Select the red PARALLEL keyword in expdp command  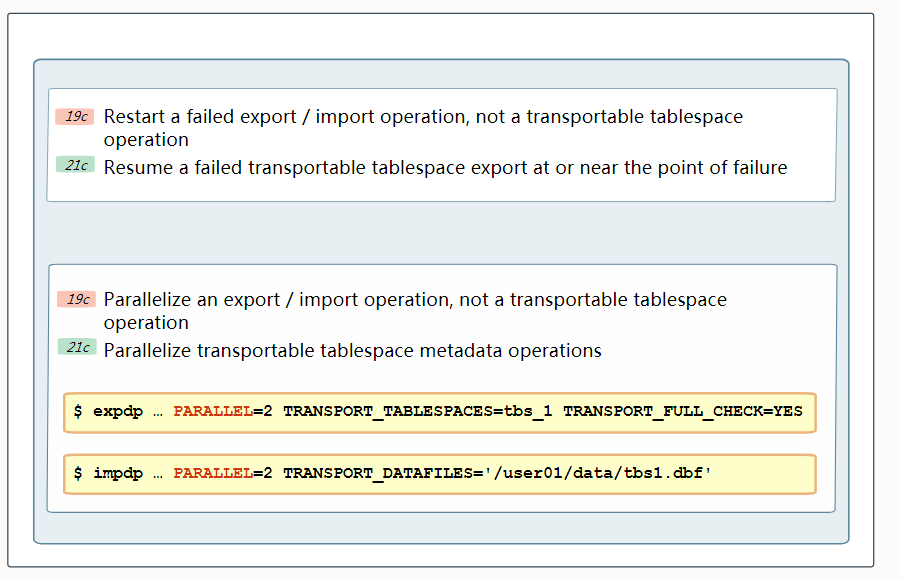(212, 411)
